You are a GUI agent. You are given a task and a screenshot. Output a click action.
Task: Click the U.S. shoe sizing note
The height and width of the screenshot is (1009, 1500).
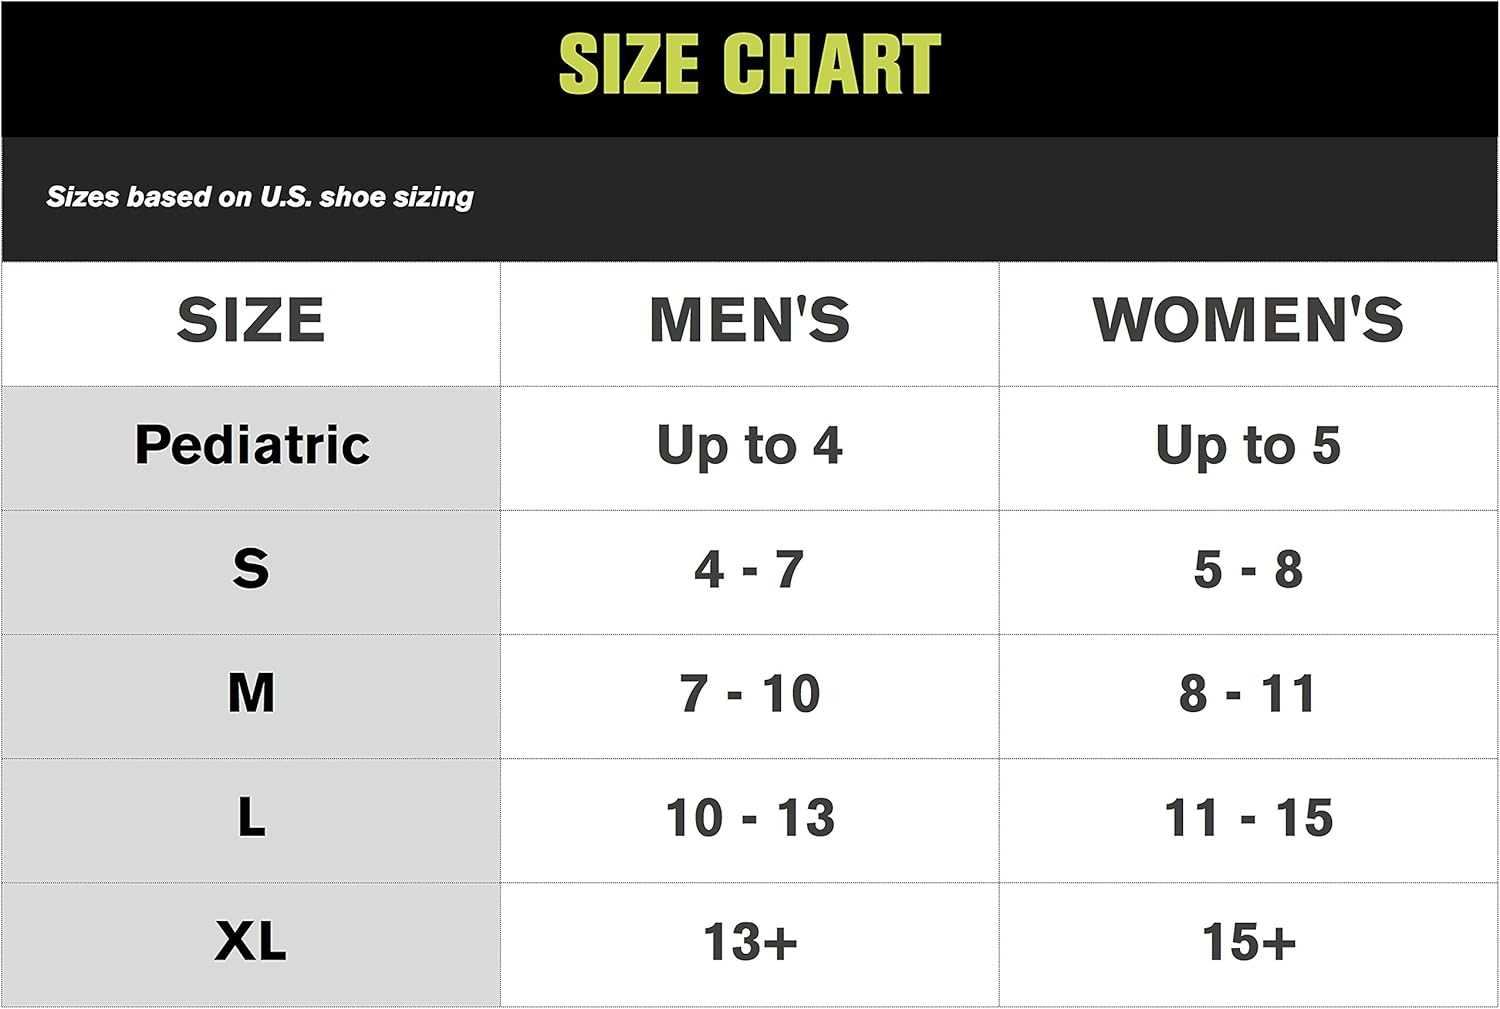point(260,197)
